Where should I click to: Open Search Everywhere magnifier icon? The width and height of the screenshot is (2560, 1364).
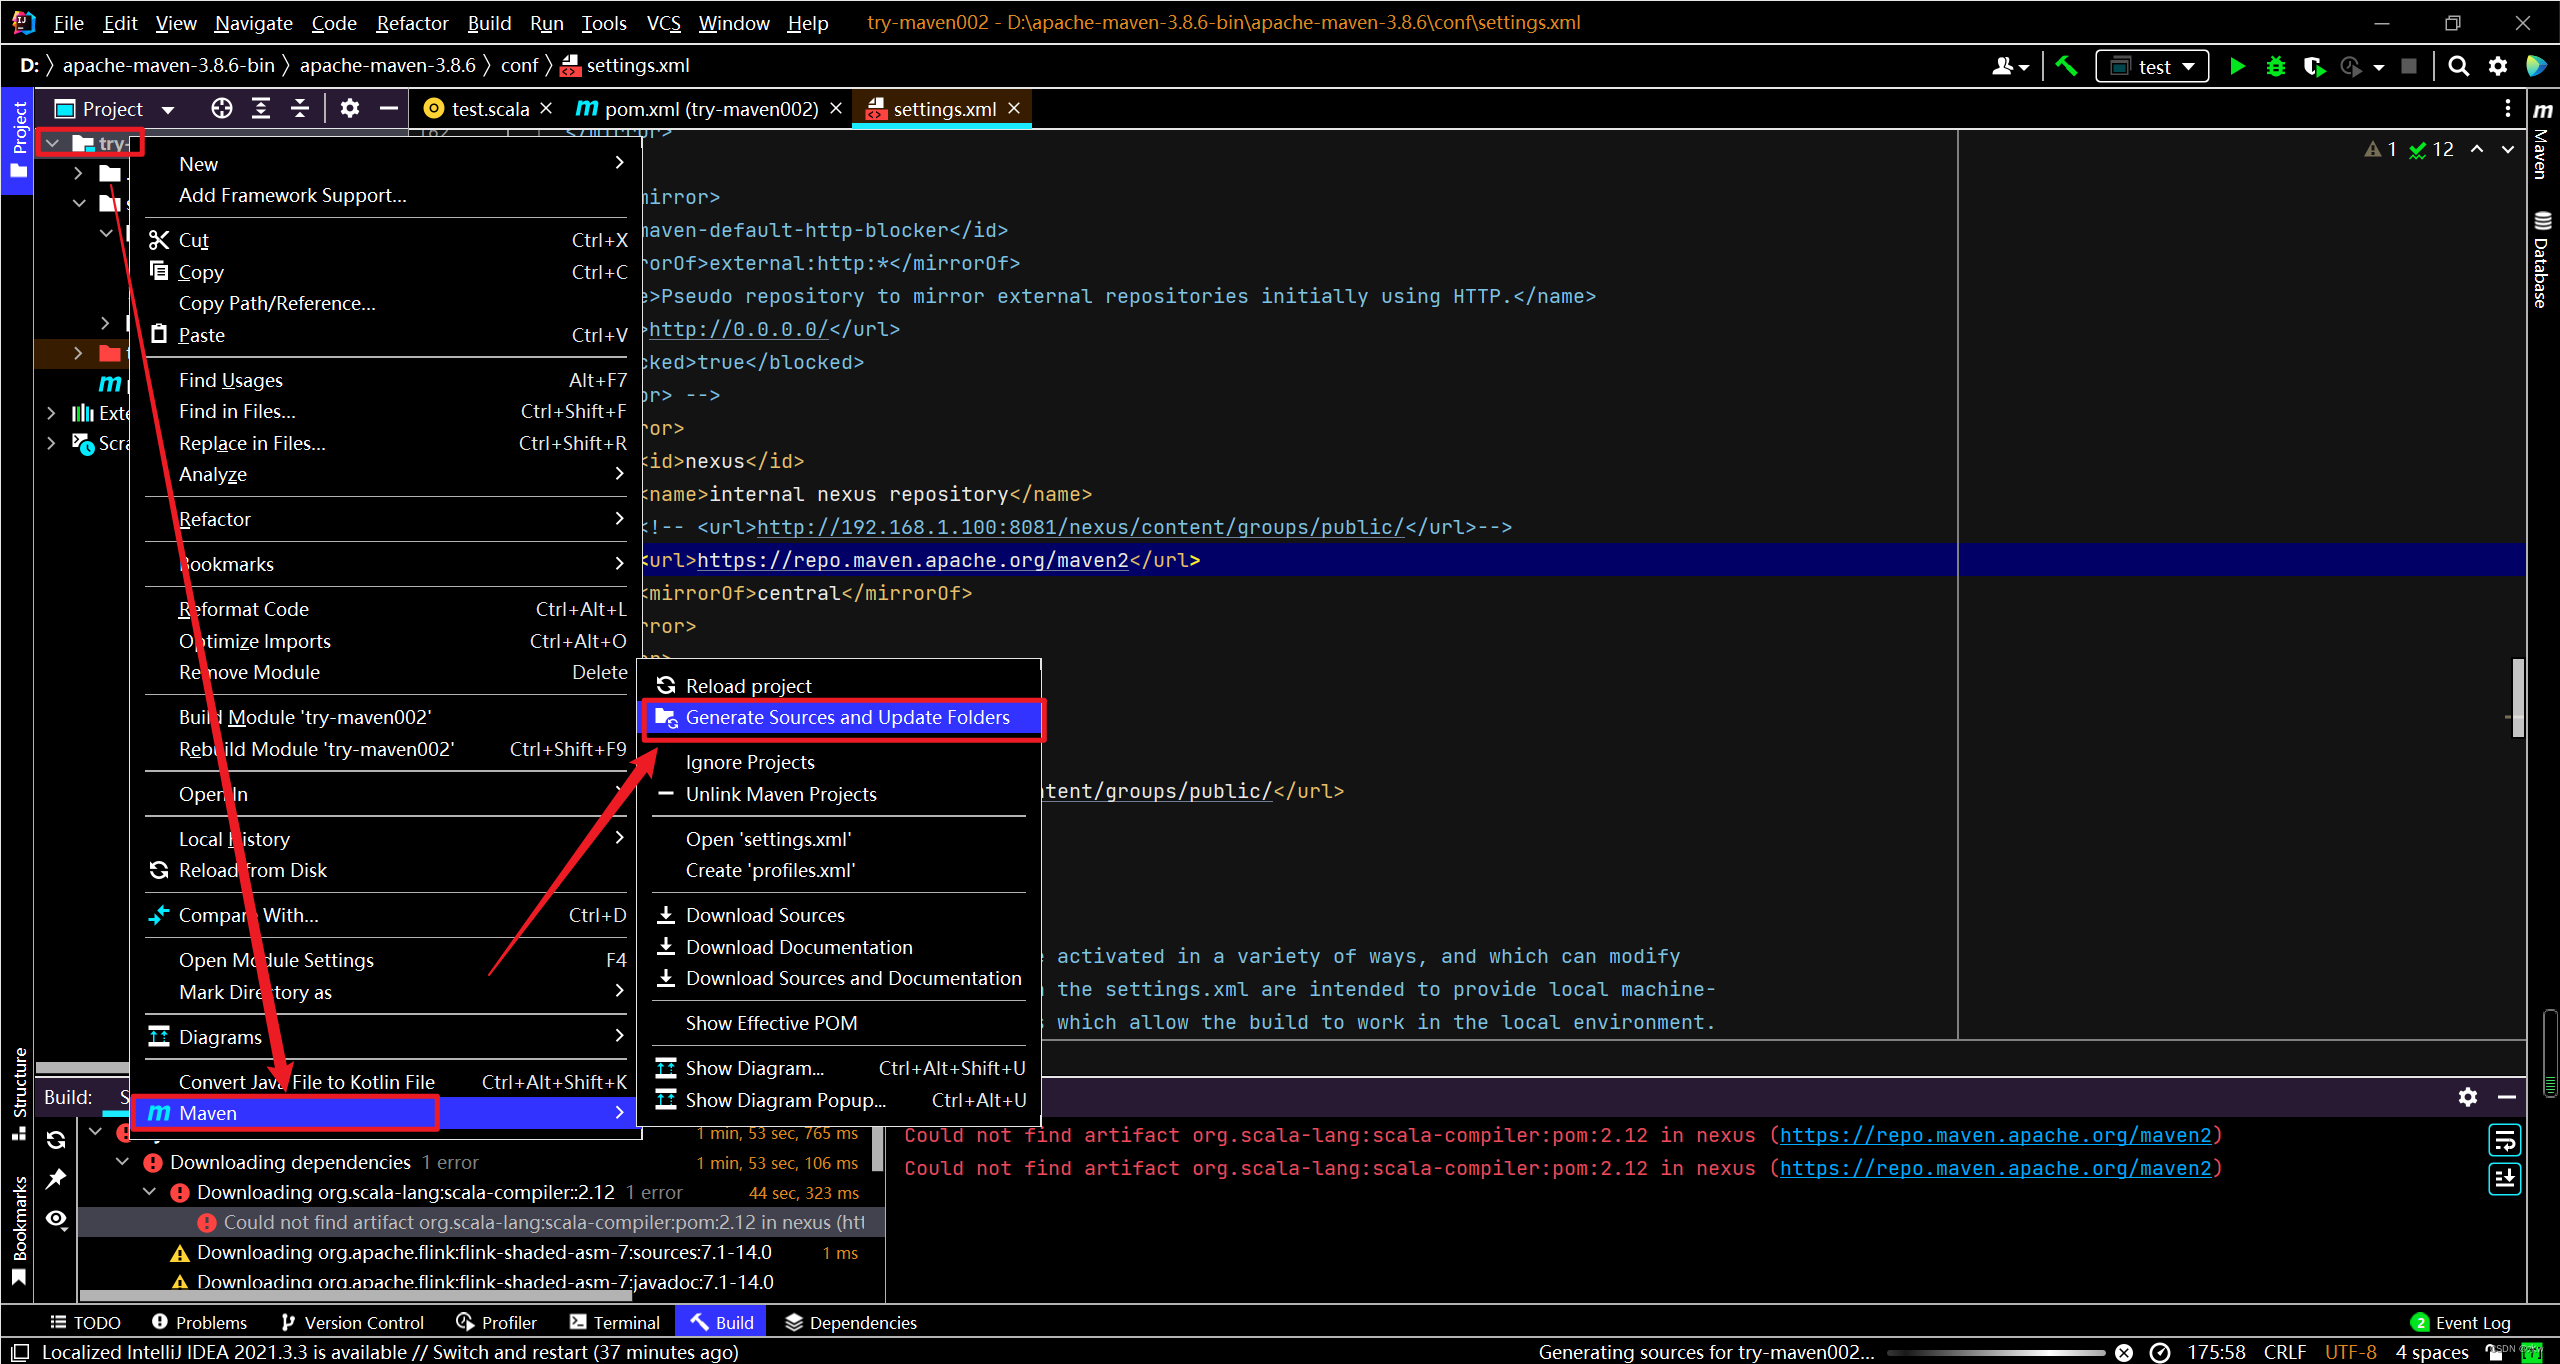[x=2458, y=66]
